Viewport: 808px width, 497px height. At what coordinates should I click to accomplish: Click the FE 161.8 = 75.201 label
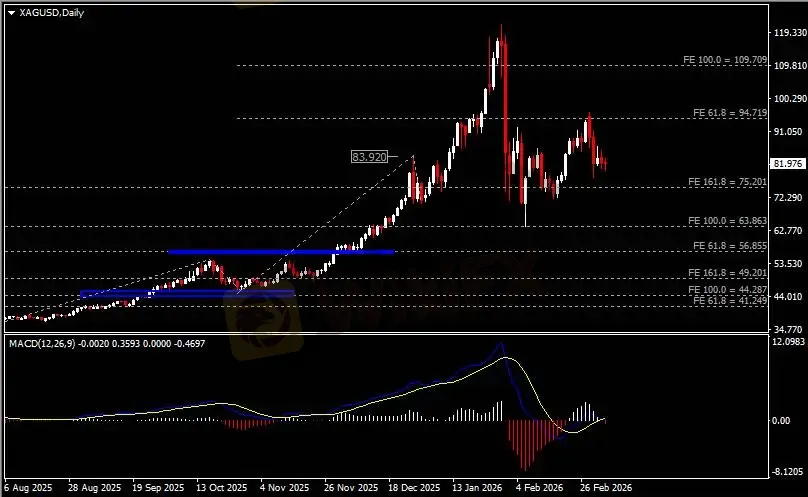[727, 182]
